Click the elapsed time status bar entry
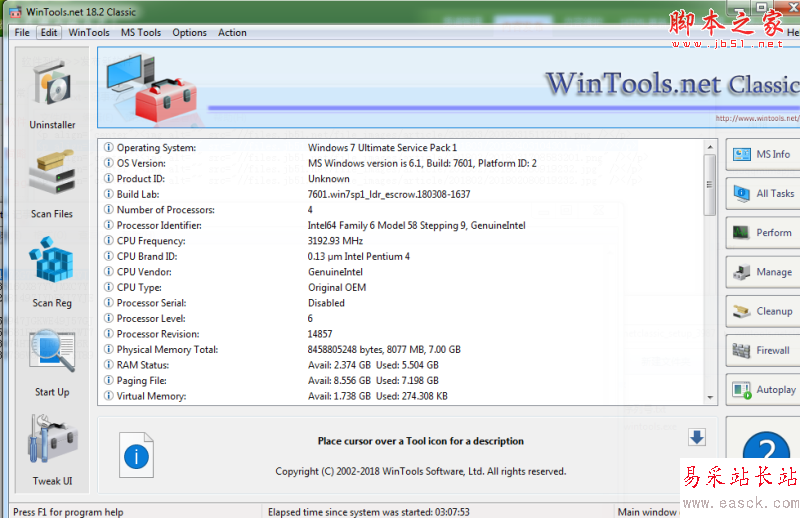Image resolution: width=800 pixels, height=518 pixels. pyautogui.click(x=369, y=512)
